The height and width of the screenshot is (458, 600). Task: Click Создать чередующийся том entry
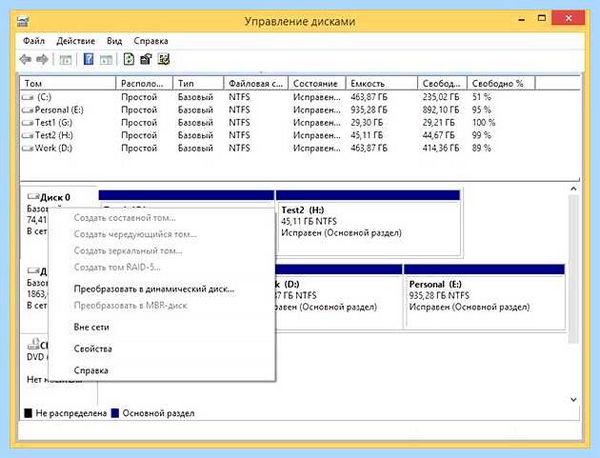(135, 234)
